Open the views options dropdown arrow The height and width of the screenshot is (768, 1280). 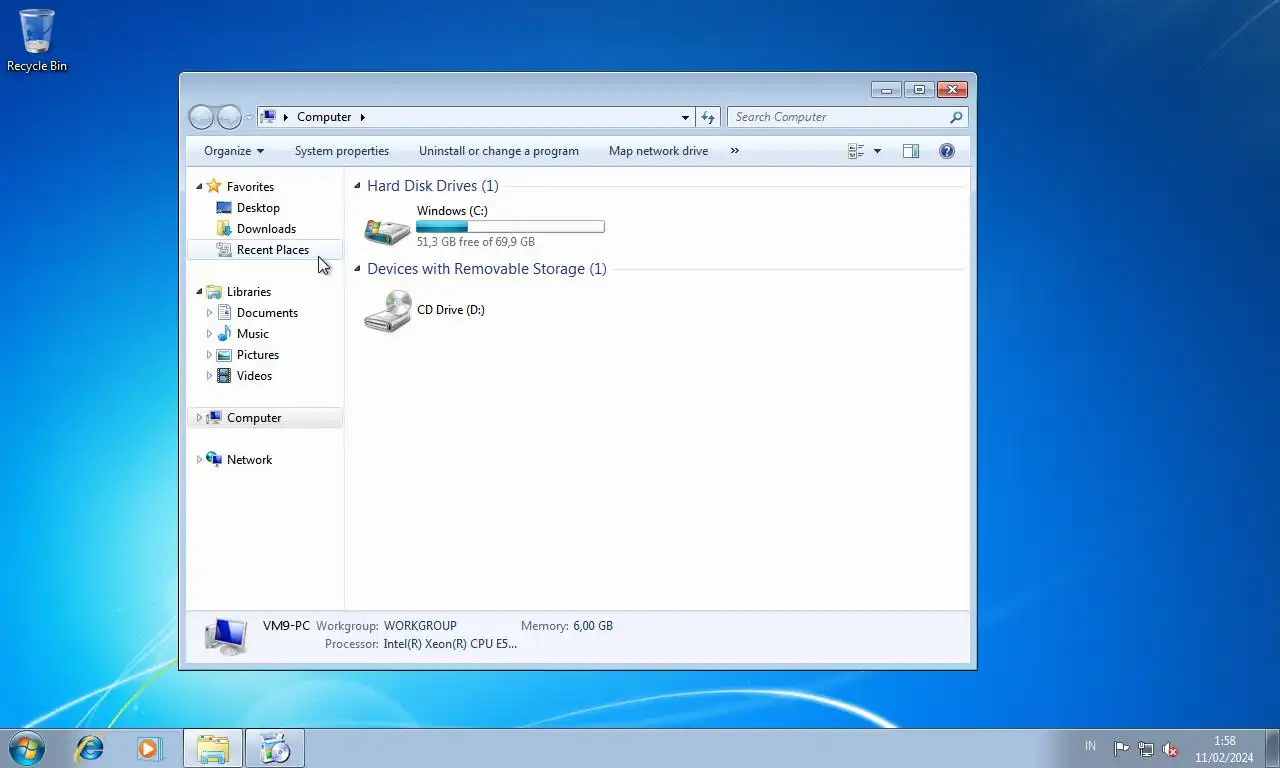tap(877, 151)
